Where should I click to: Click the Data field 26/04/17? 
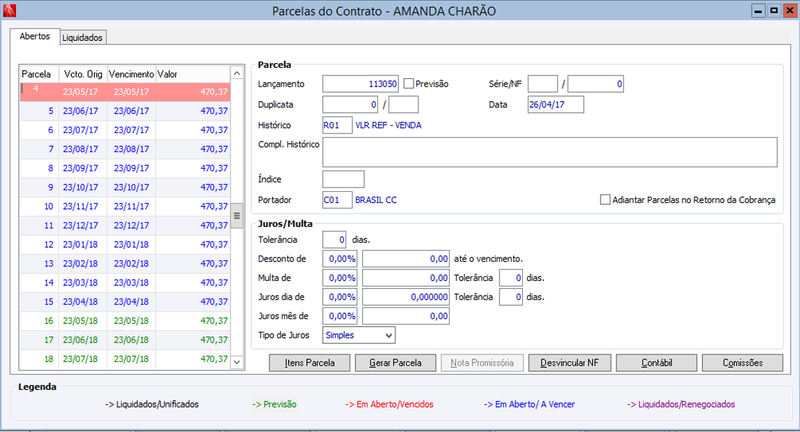pyautogui.click(x=556, y=105)
